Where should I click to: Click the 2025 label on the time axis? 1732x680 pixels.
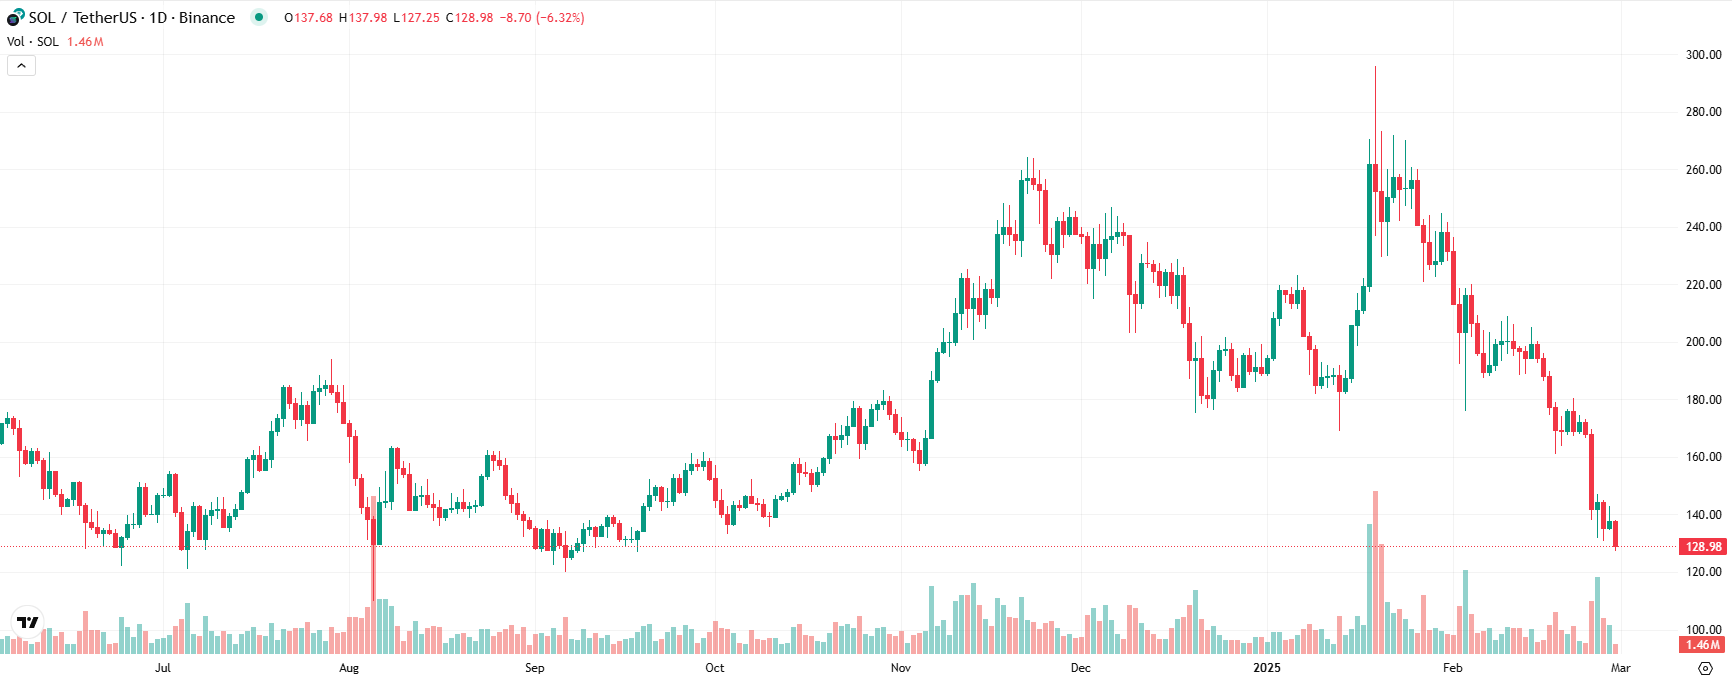pyautogui.click(x=1268, y=666)
